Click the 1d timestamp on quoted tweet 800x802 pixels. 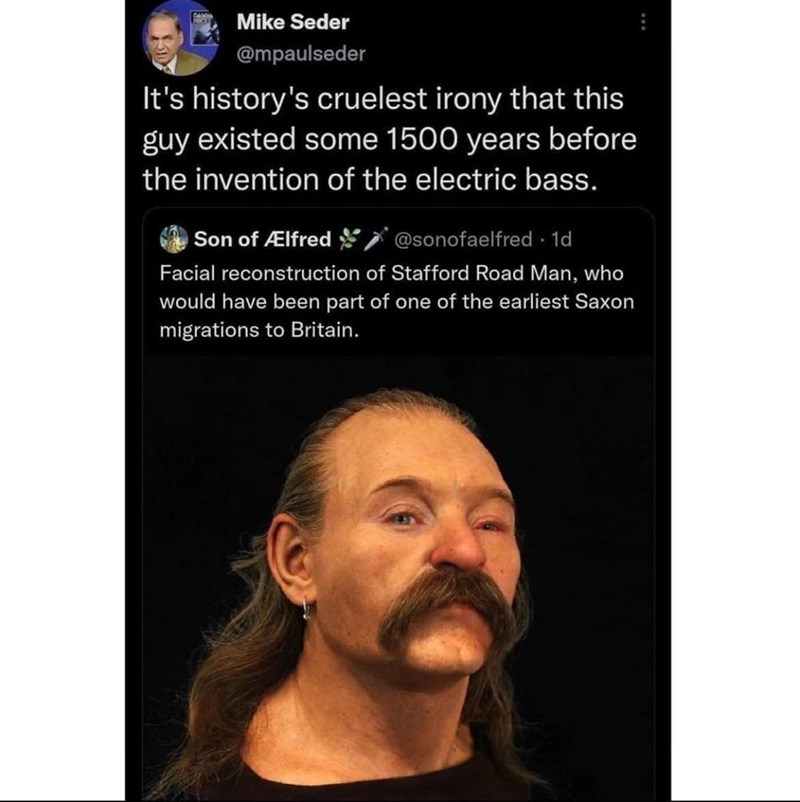point(562,239)
